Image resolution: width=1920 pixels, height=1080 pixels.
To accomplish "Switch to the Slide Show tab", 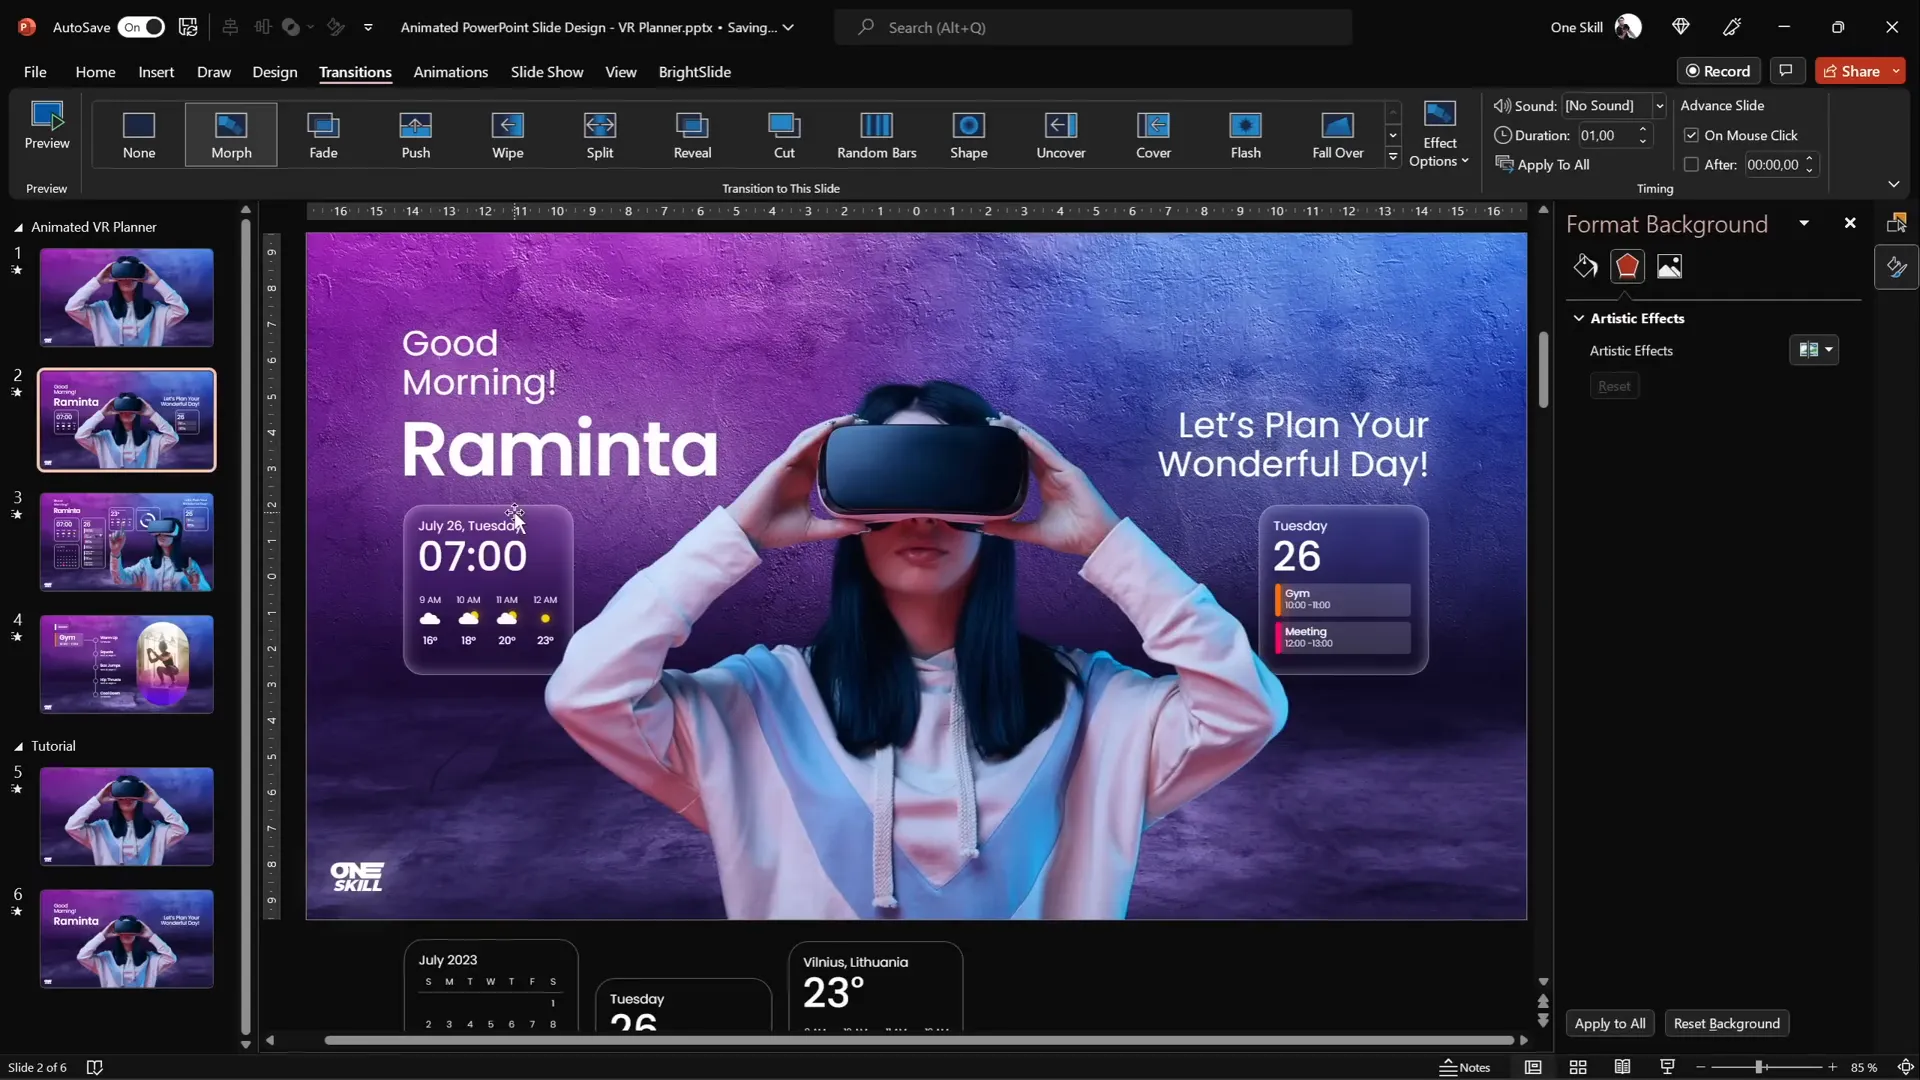I will pyautogui.click(x=547, y=72).
